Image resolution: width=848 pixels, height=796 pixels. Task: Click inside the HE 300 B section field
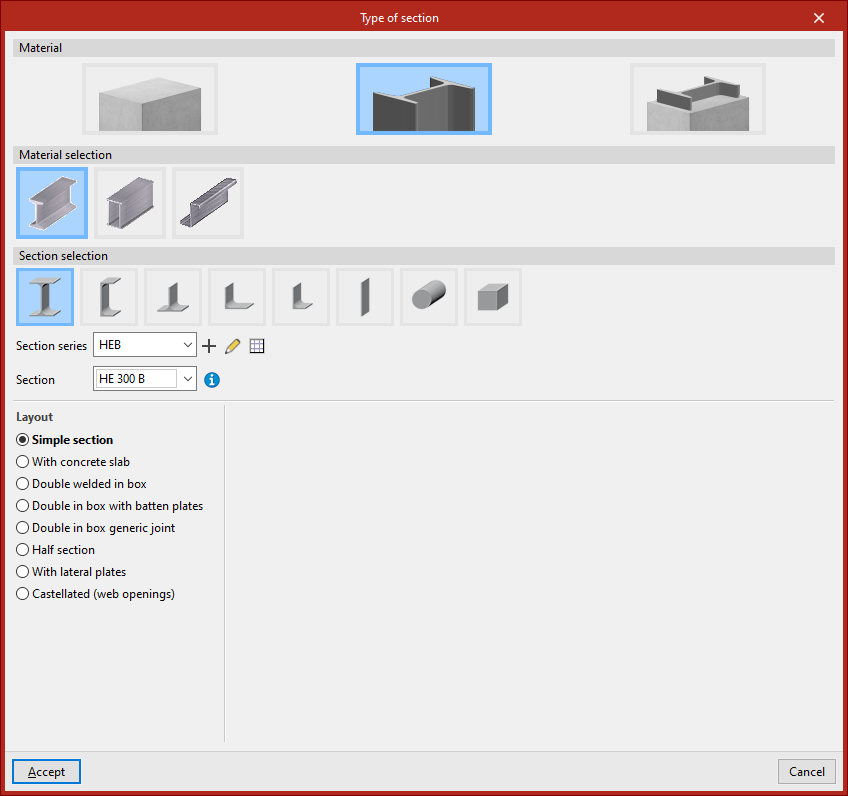[136, 379]
